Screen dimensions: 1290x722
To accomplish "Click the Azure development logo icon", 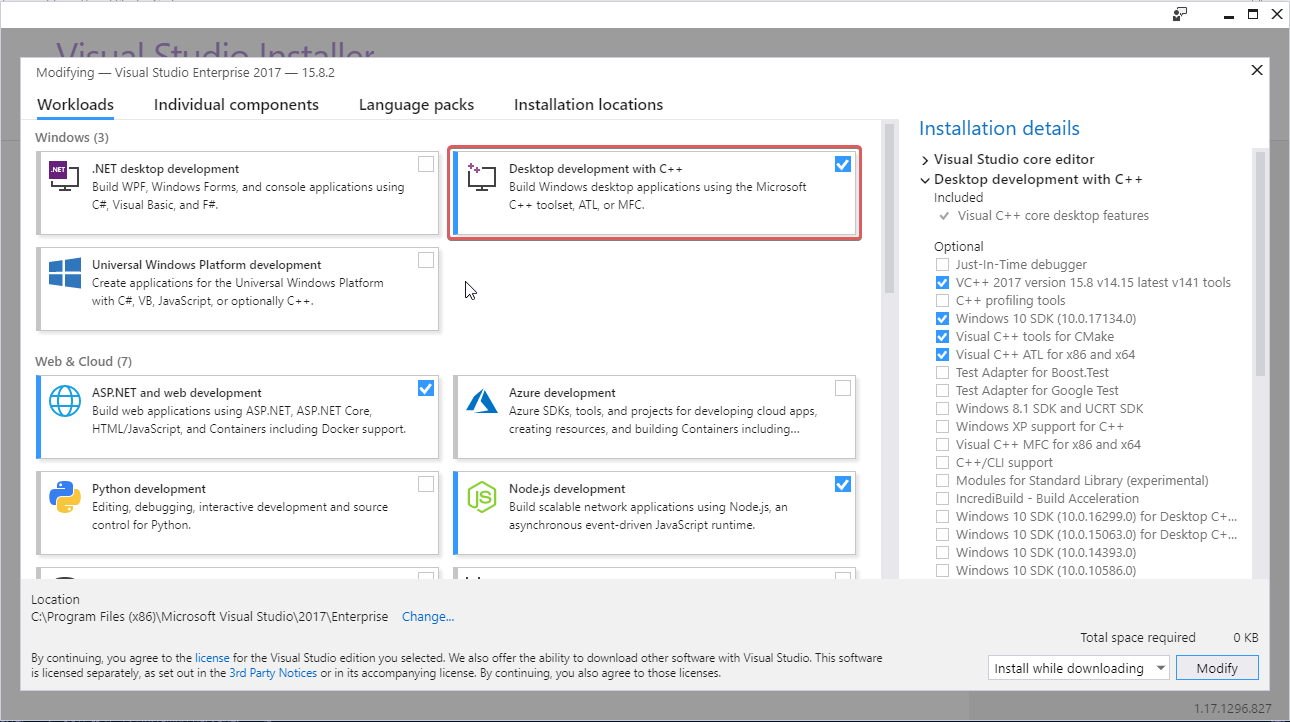I will [482, 401].
